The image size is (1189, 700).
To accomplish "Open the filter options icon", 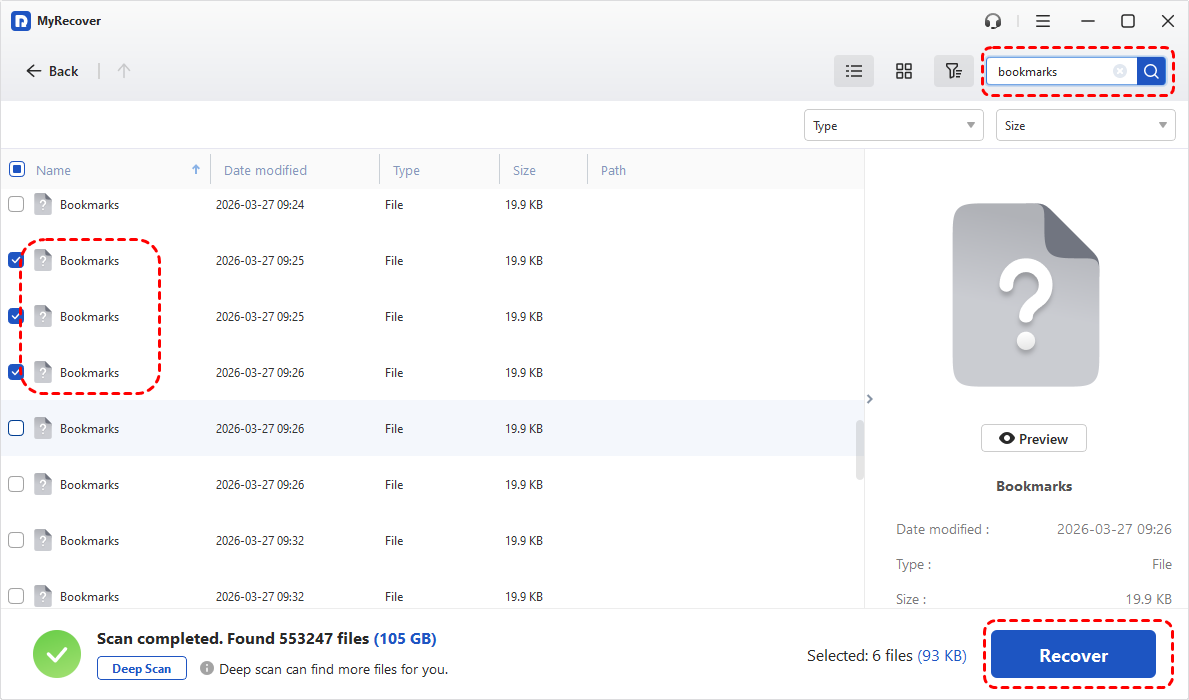I will tap(953, 71).
